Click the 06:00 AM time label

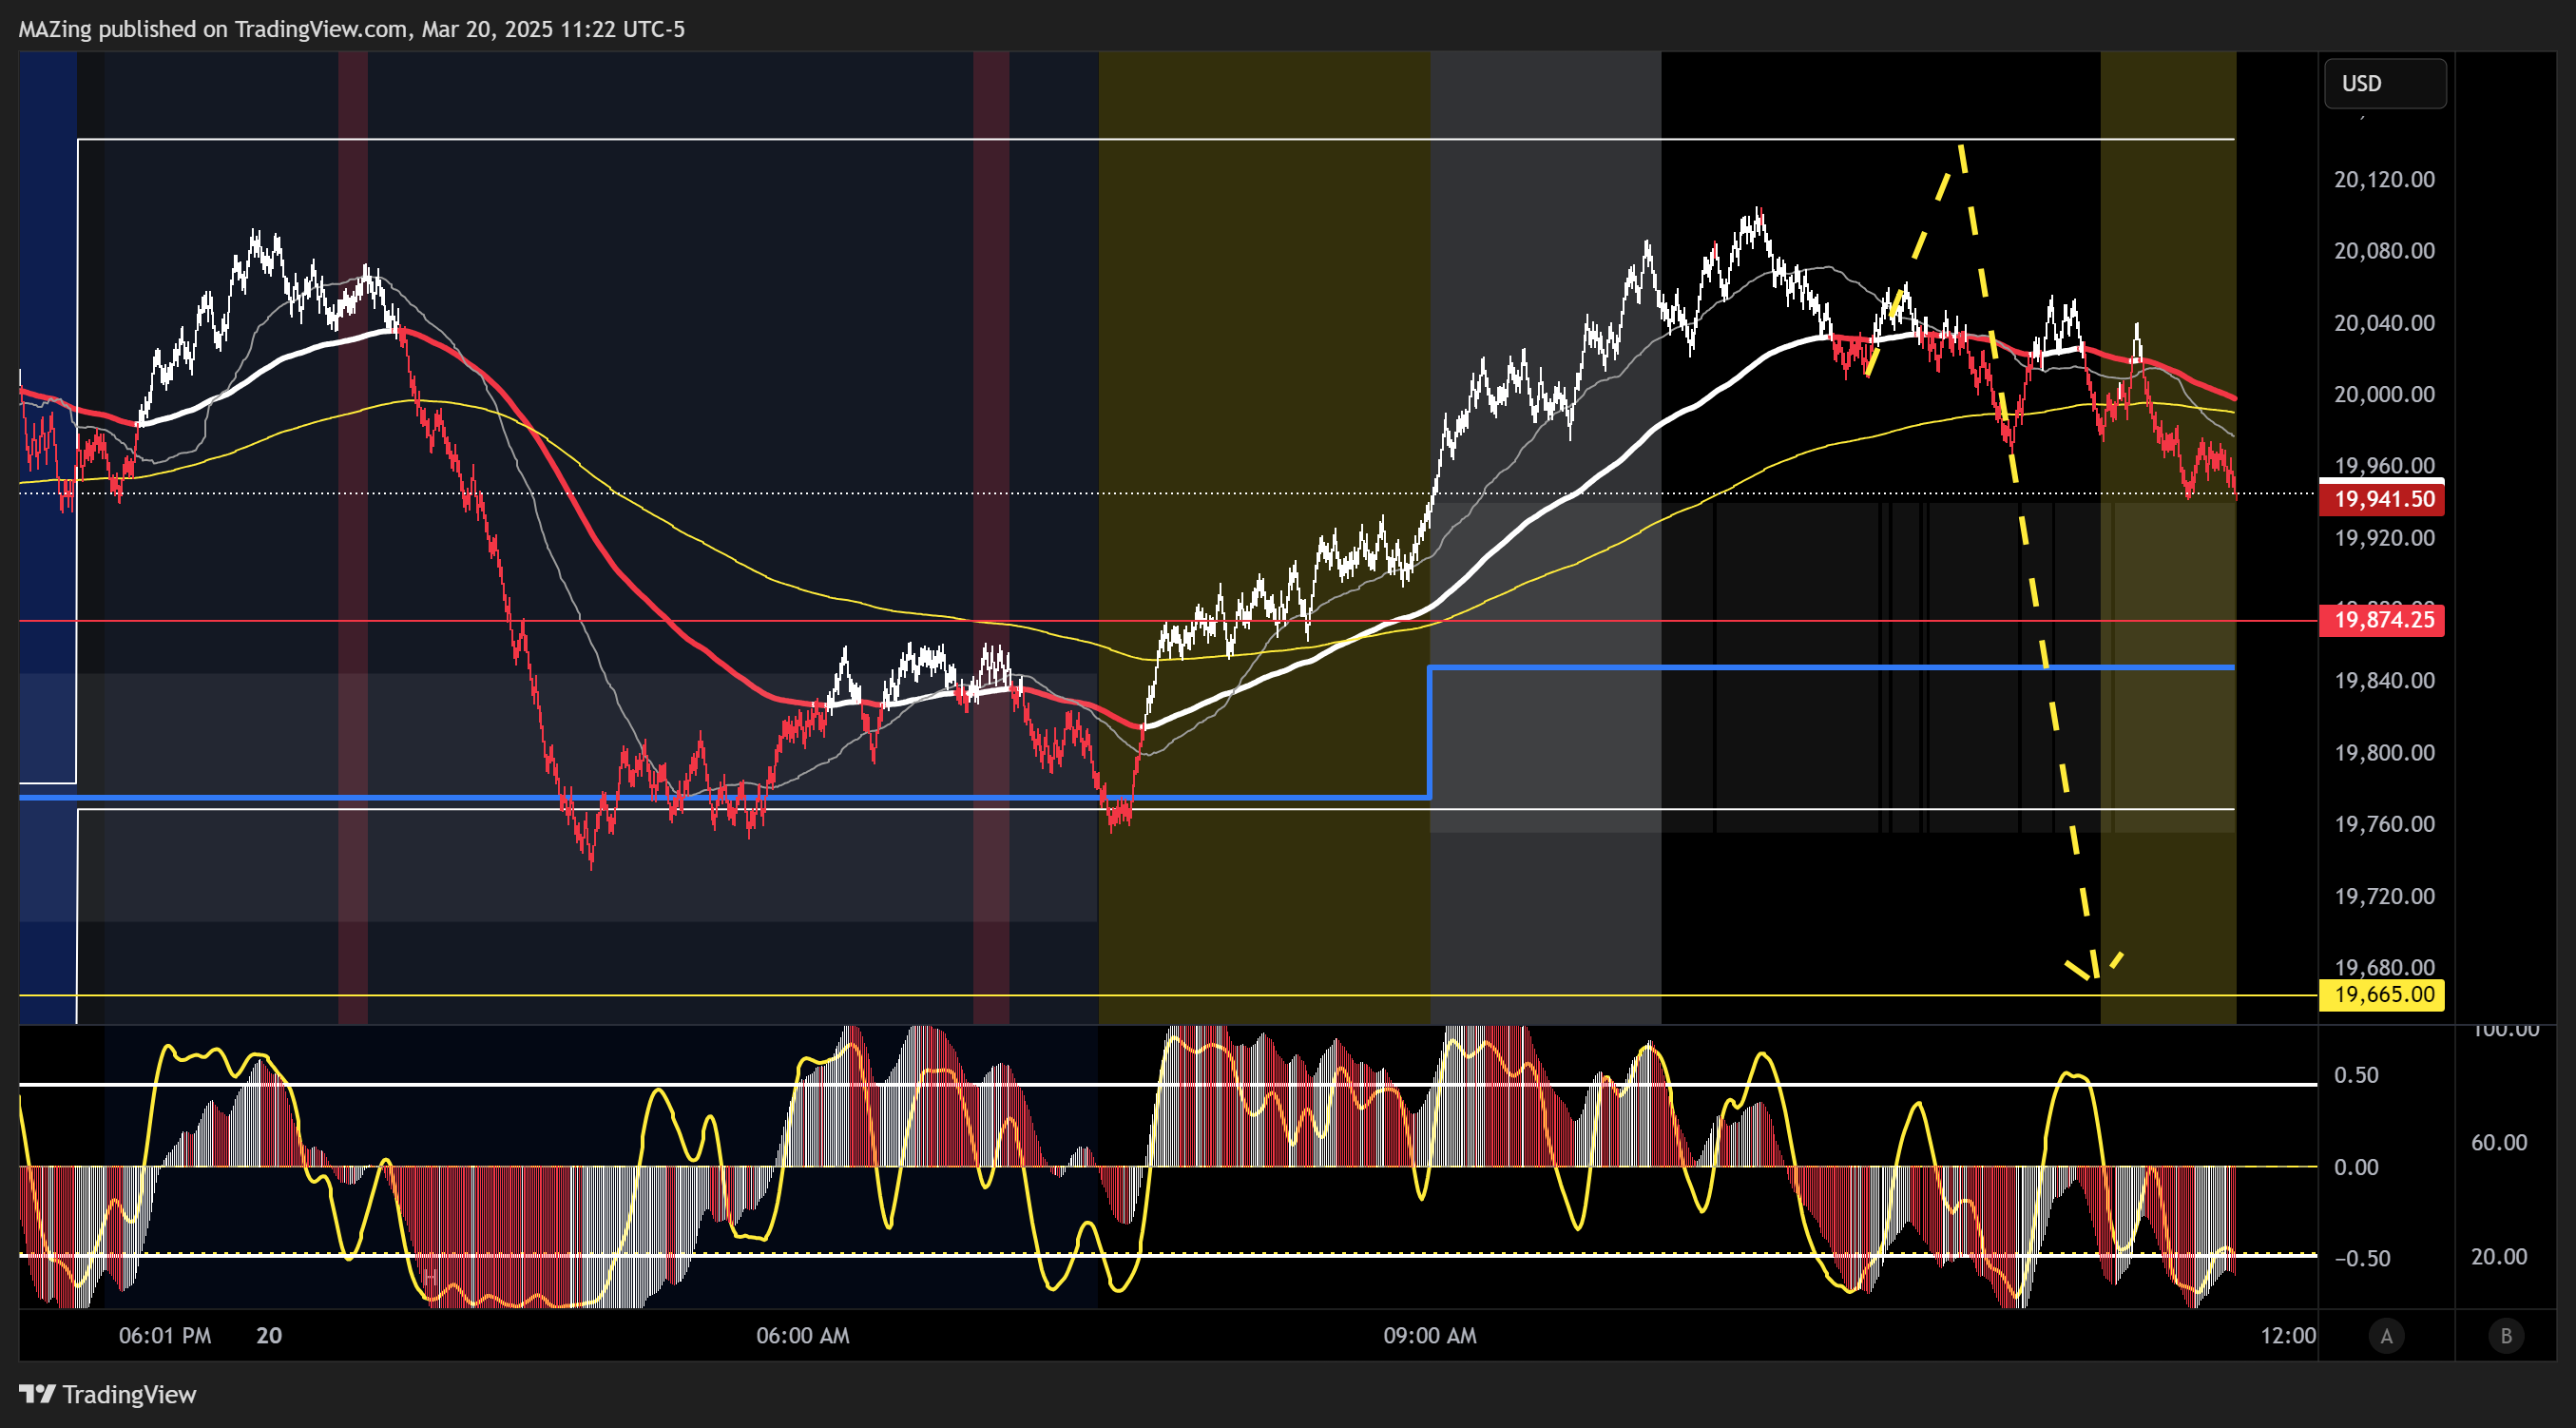tap(803, 1336)
